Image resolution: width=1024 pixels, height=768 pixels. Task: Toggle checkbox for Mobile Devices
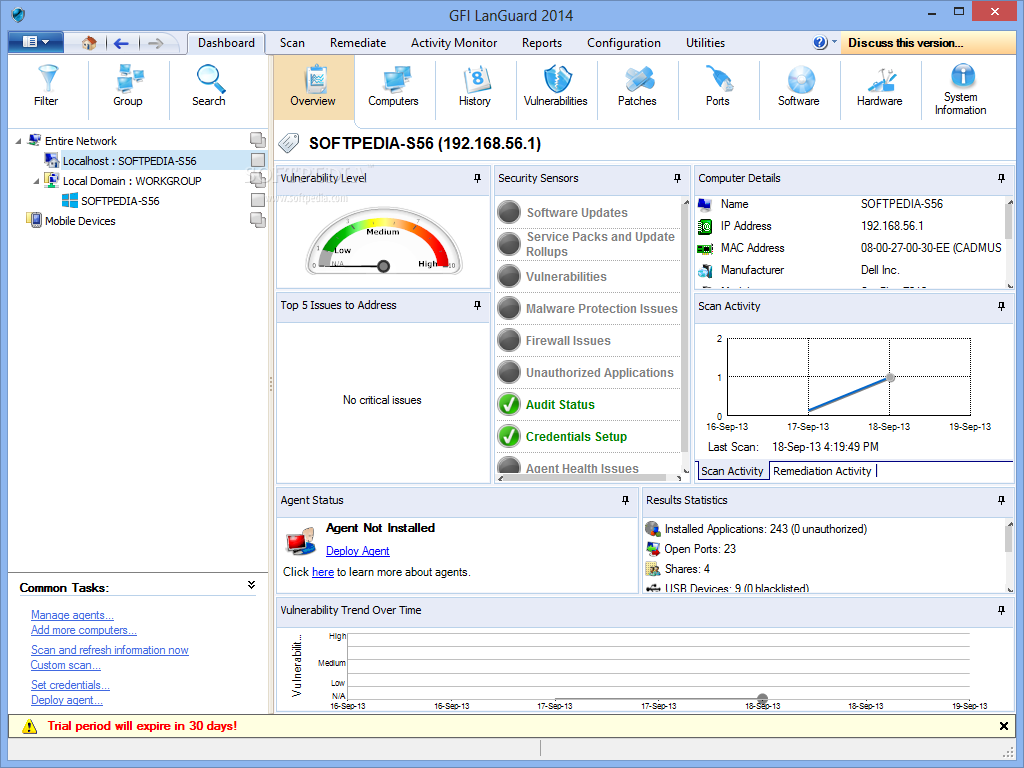click(x=258, y=221)
